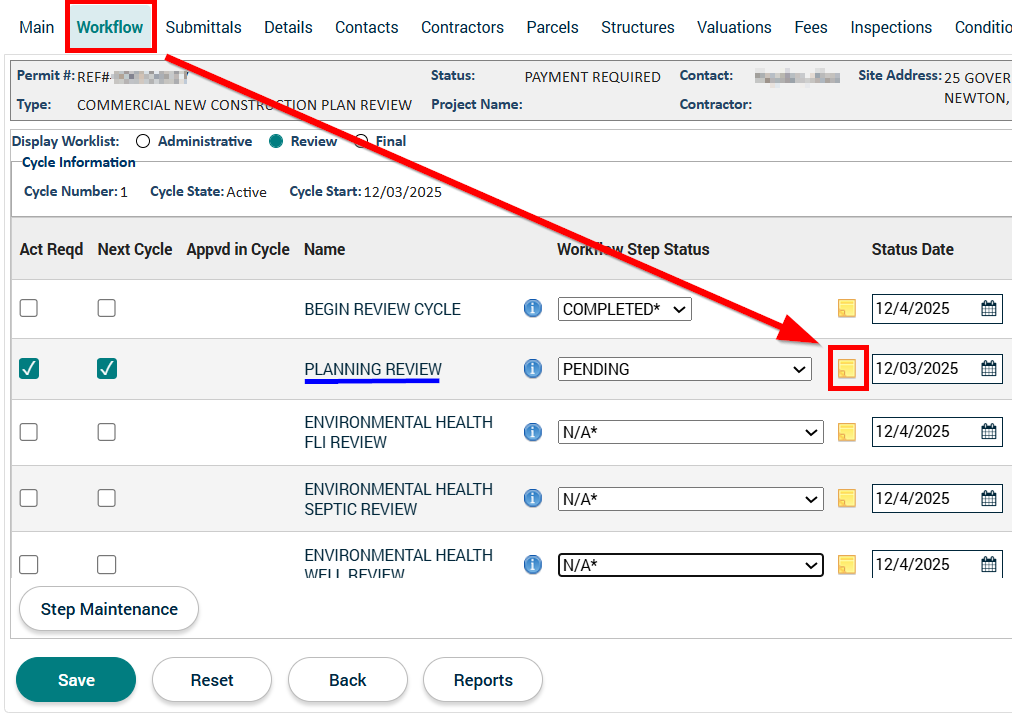The image size is (1012, 718).
Task: Open the note icon for Planning Review
Action: [x=846, y=369]
